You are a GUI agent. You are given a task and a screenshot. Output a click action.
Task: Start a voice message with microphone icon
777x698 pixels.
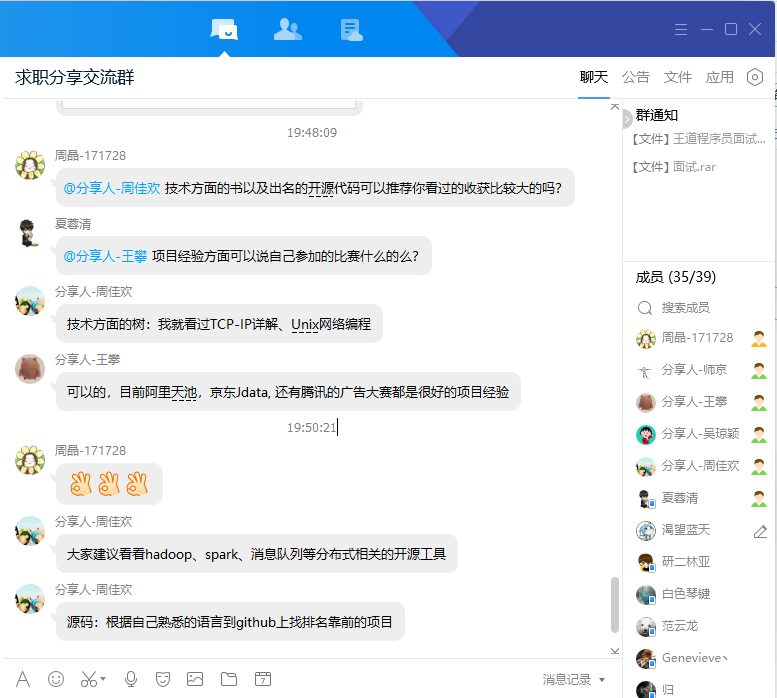coord(130,679)
